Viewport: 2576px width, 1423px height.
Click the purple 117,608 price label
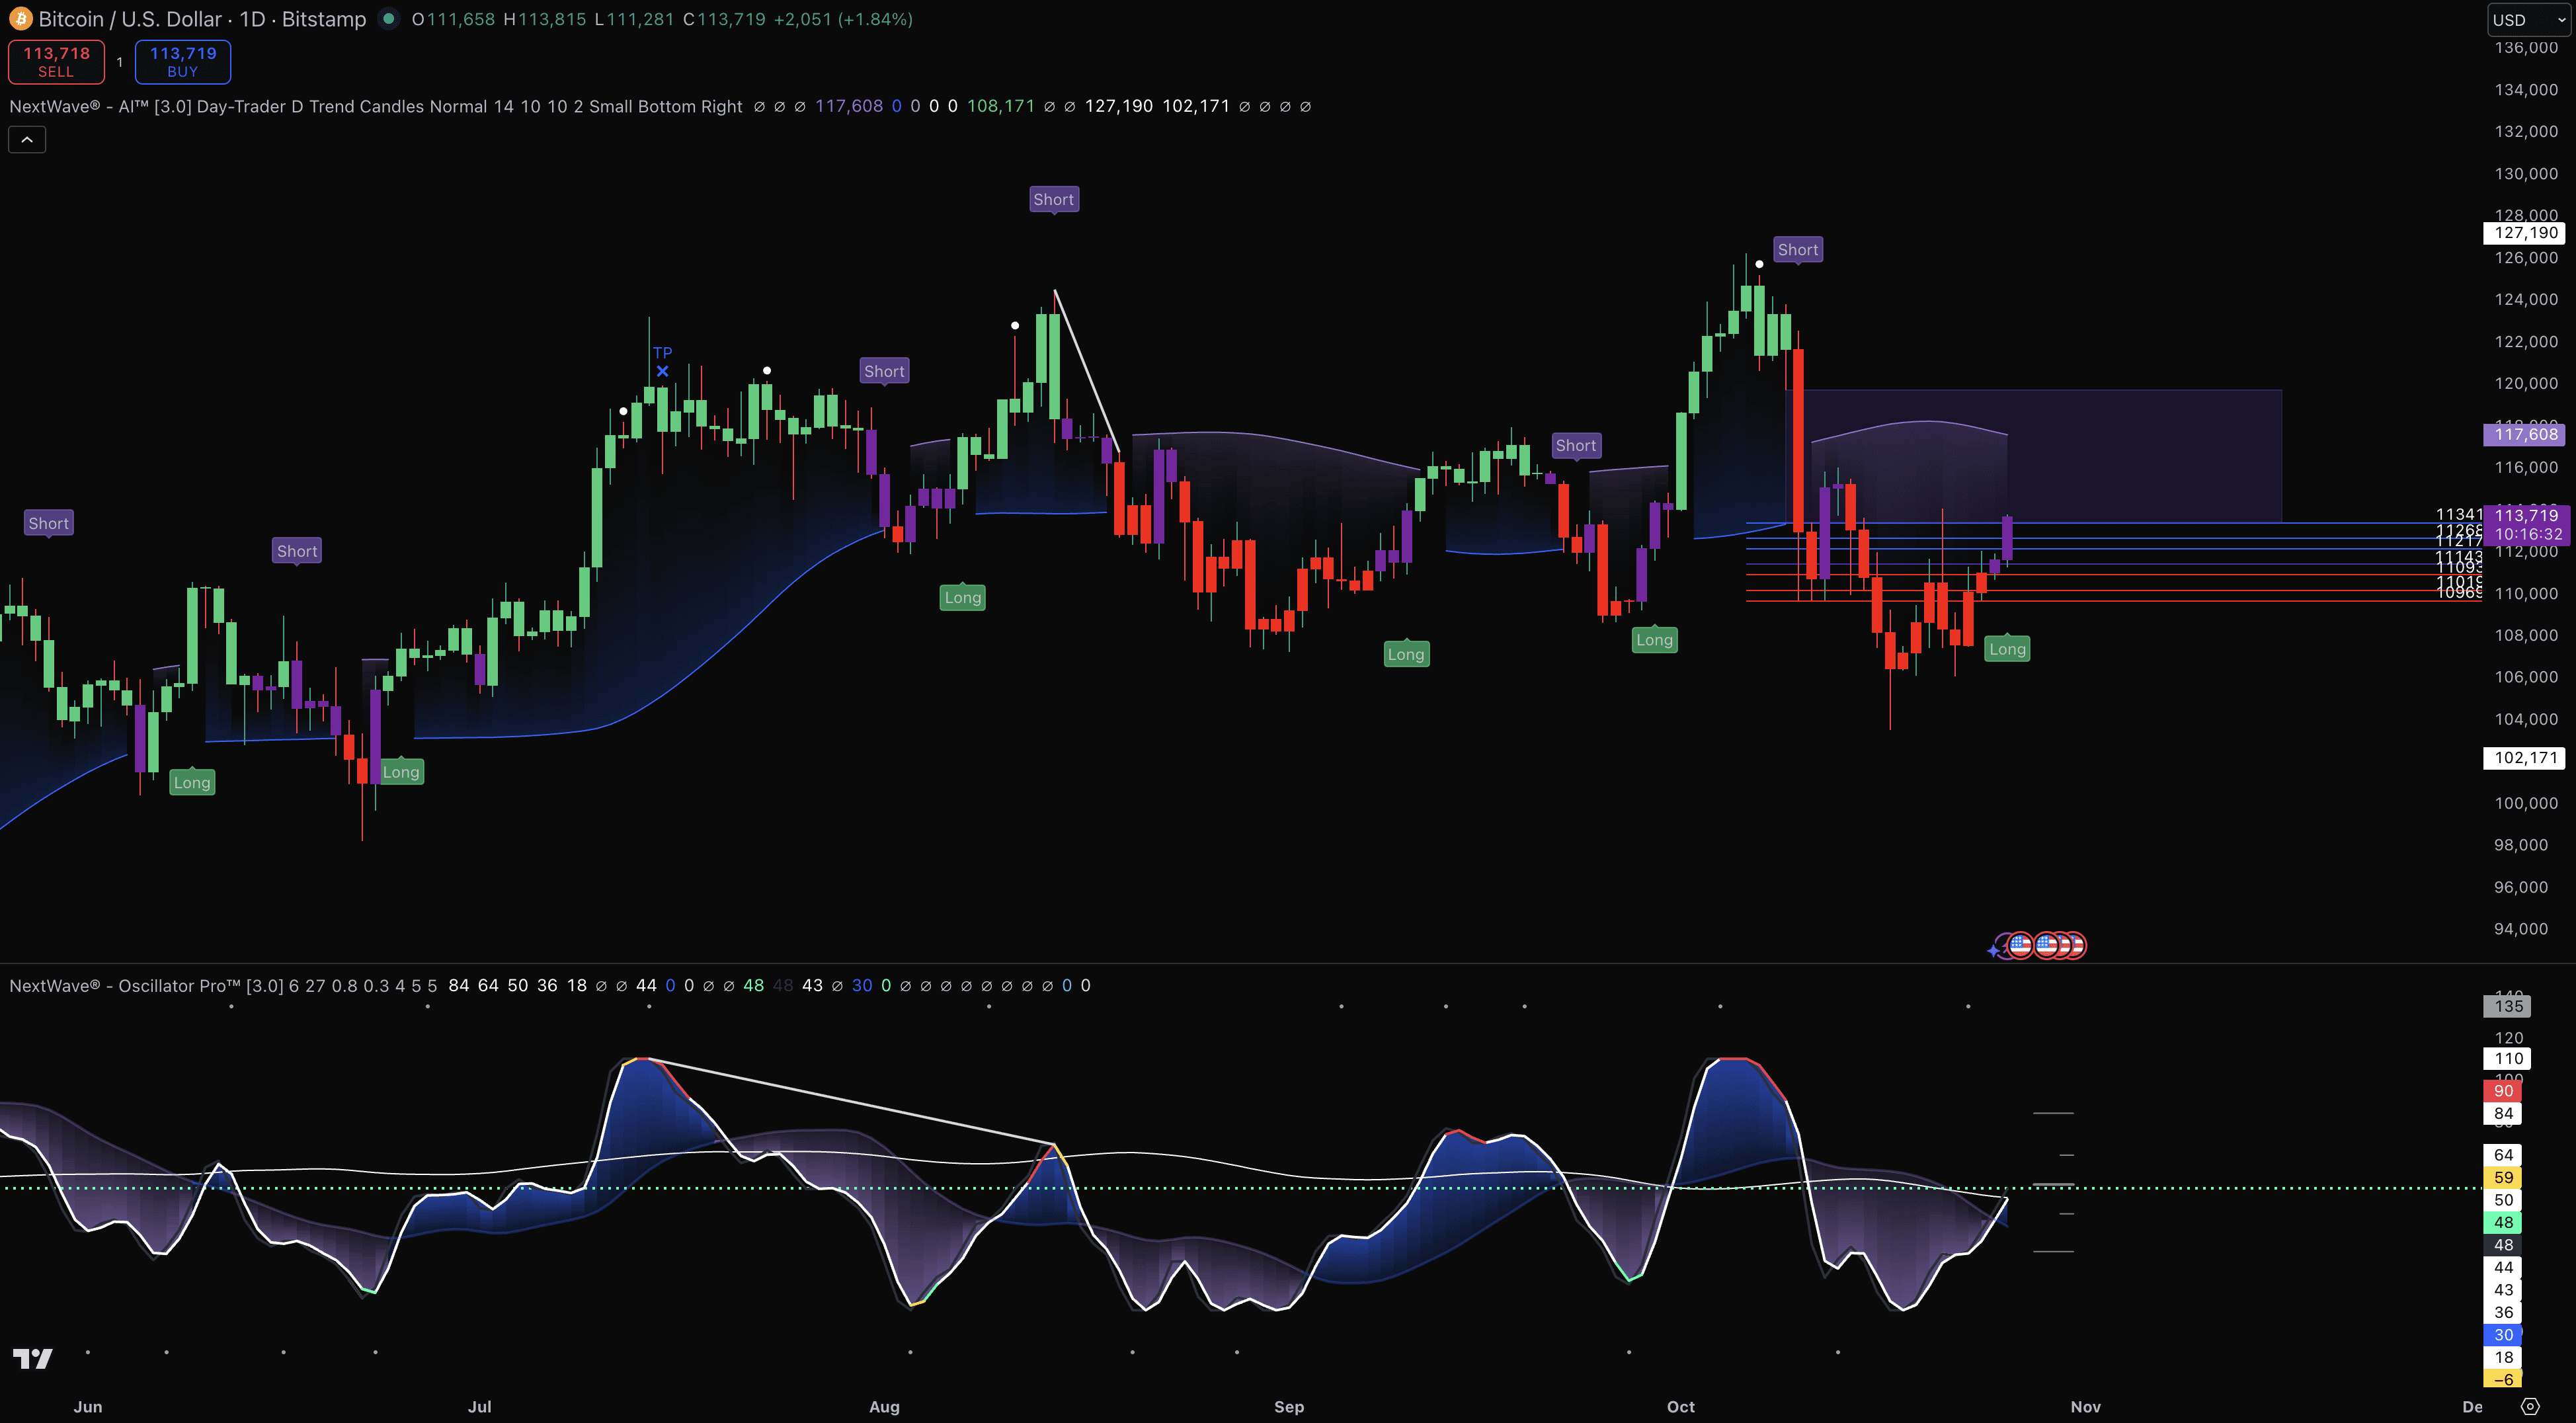point(2525,434)
